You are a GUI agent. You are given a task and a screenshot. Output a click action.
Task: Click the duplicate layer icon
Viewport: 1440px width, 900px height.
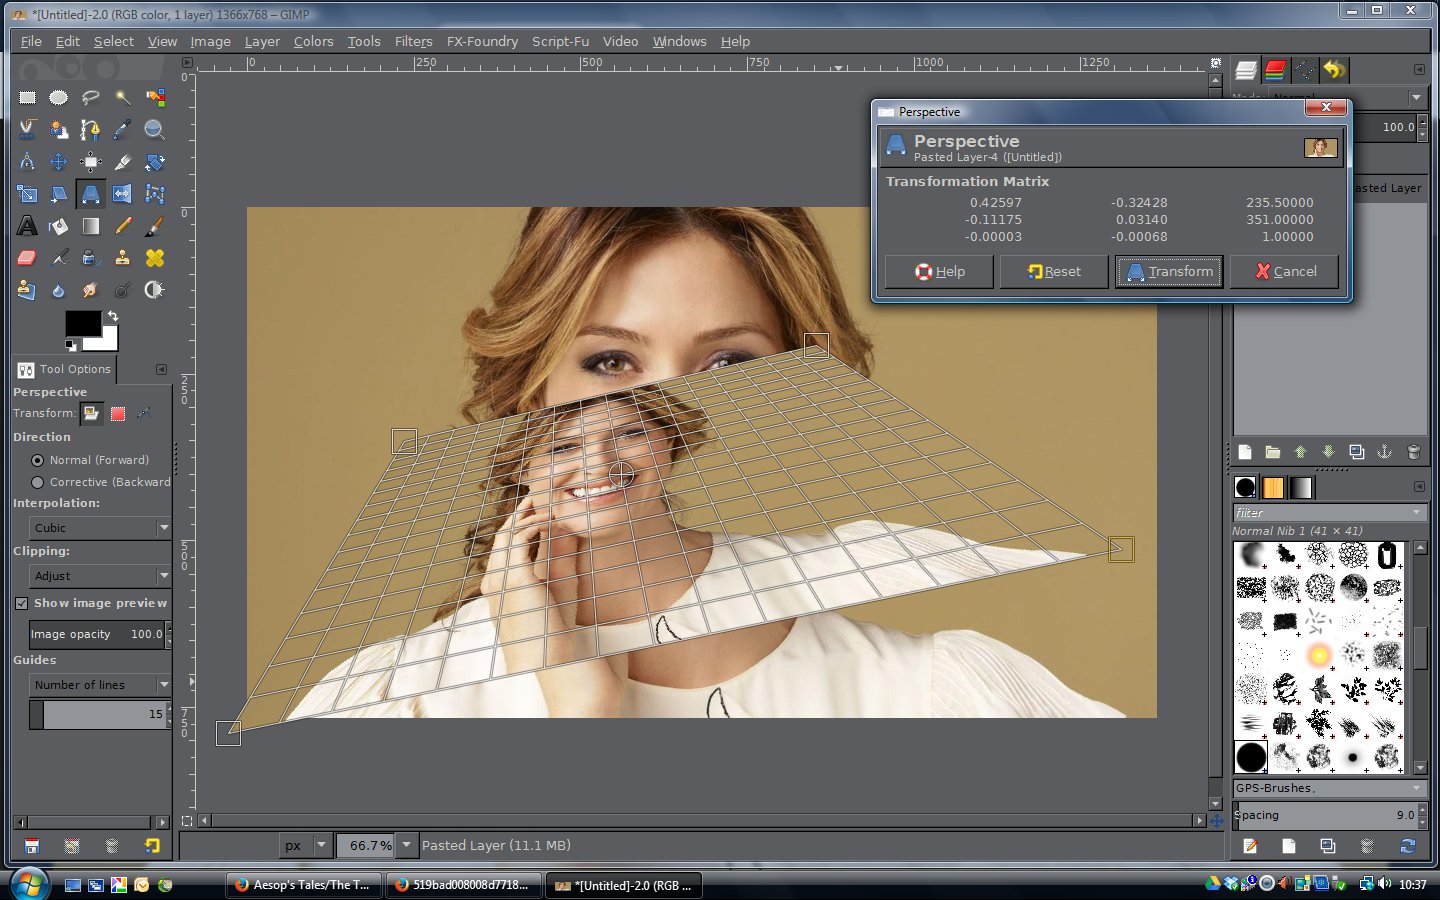pos(1357,452)
